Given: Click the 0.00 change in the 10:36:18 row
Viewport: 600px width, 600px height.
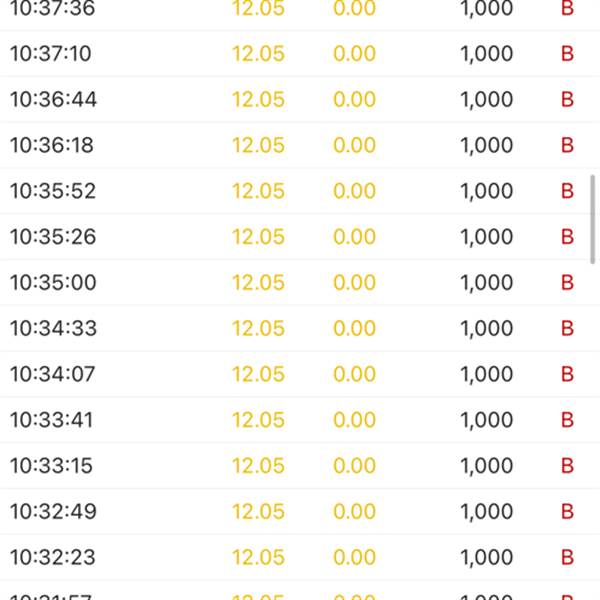Looking at the screenshot, I should (x=354, y=146).
